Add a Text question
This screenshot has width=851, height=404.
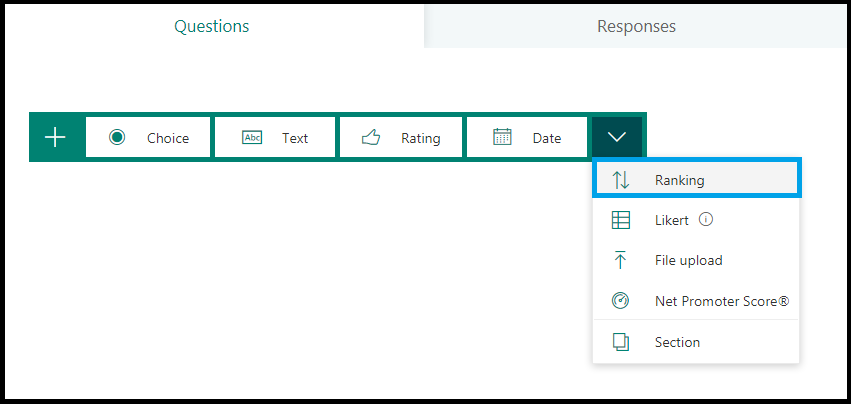point(275,137)
